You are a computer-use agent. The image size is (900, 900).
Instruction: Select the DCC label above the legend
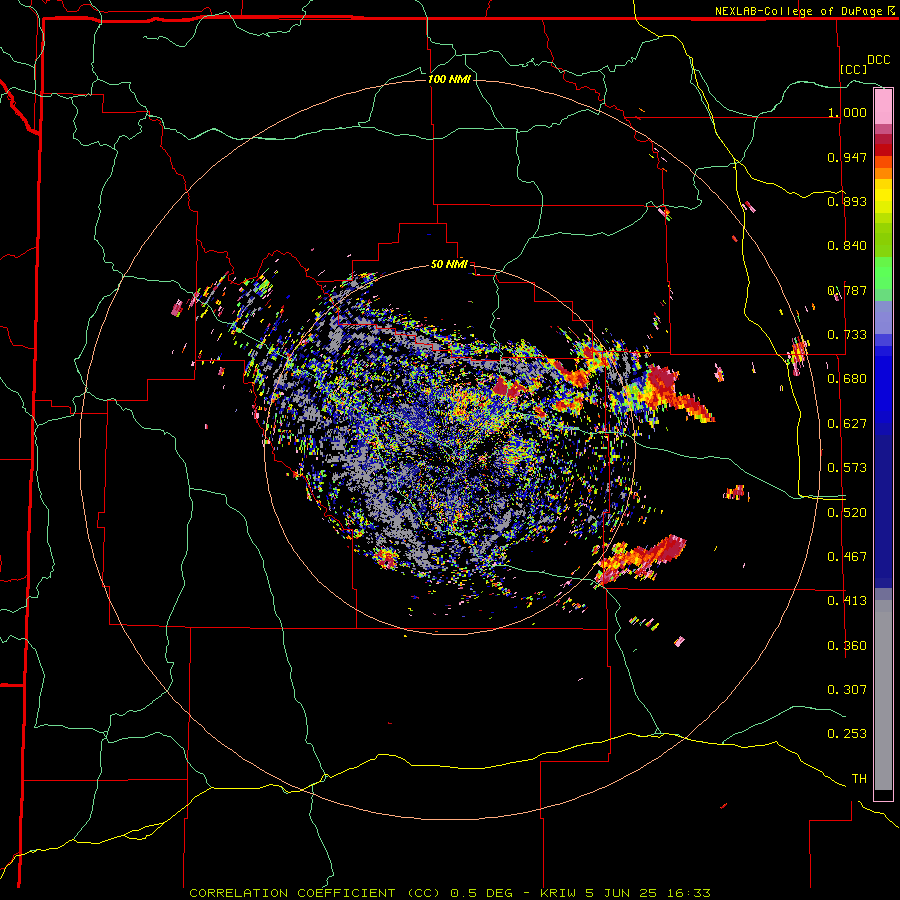[x=878, y=60]
